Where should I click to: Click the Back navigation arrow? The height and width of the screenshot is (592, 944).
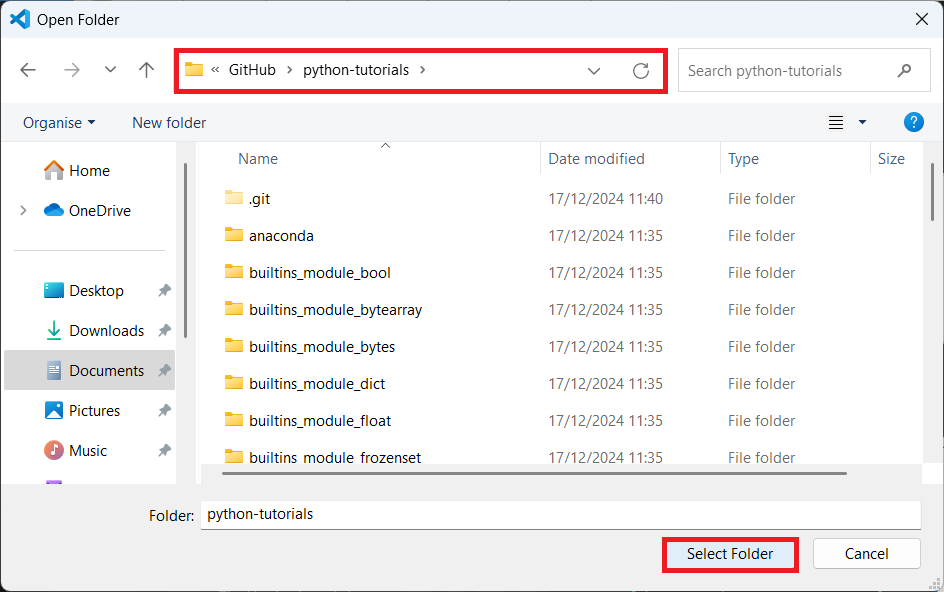point(28,70)
